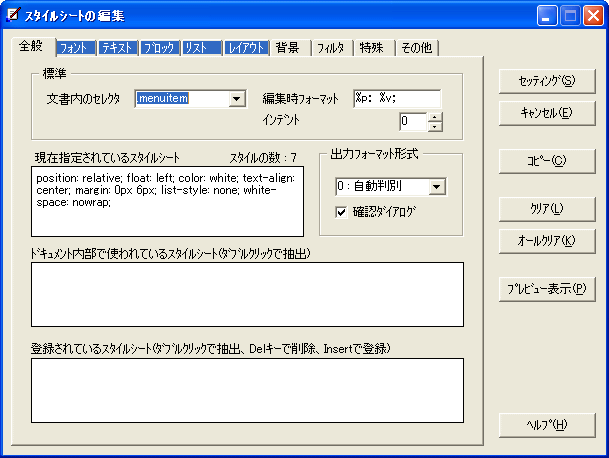This screenshot has height=458, width=609.
Task: Select the ブロック tab
Action: point(160,48)
